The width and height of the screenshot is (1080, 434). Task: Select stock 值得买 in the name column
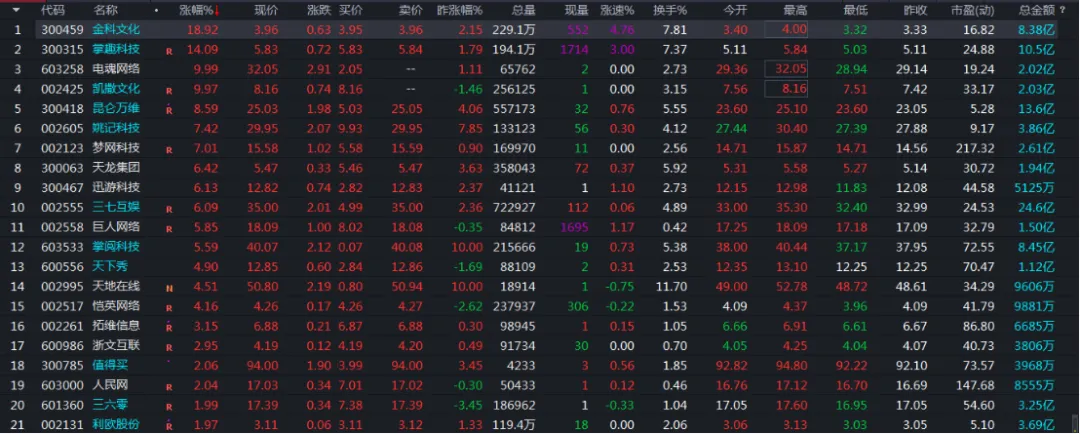click(x=110, y=366)
